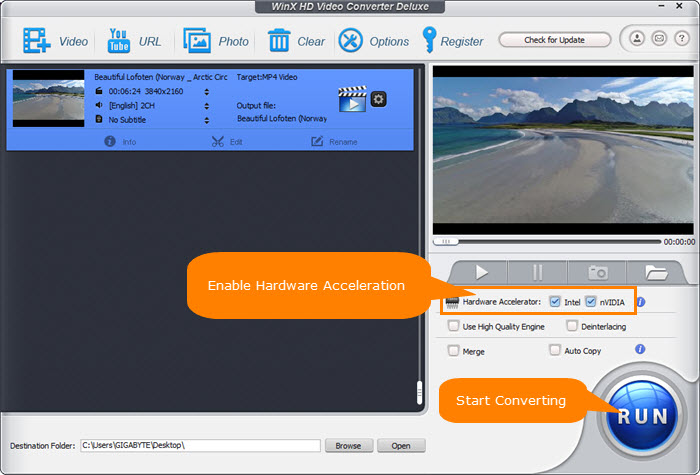This screenshot has height=475, width=700.
Task: Click the Register key icon
Action: [x=429, y=40]
